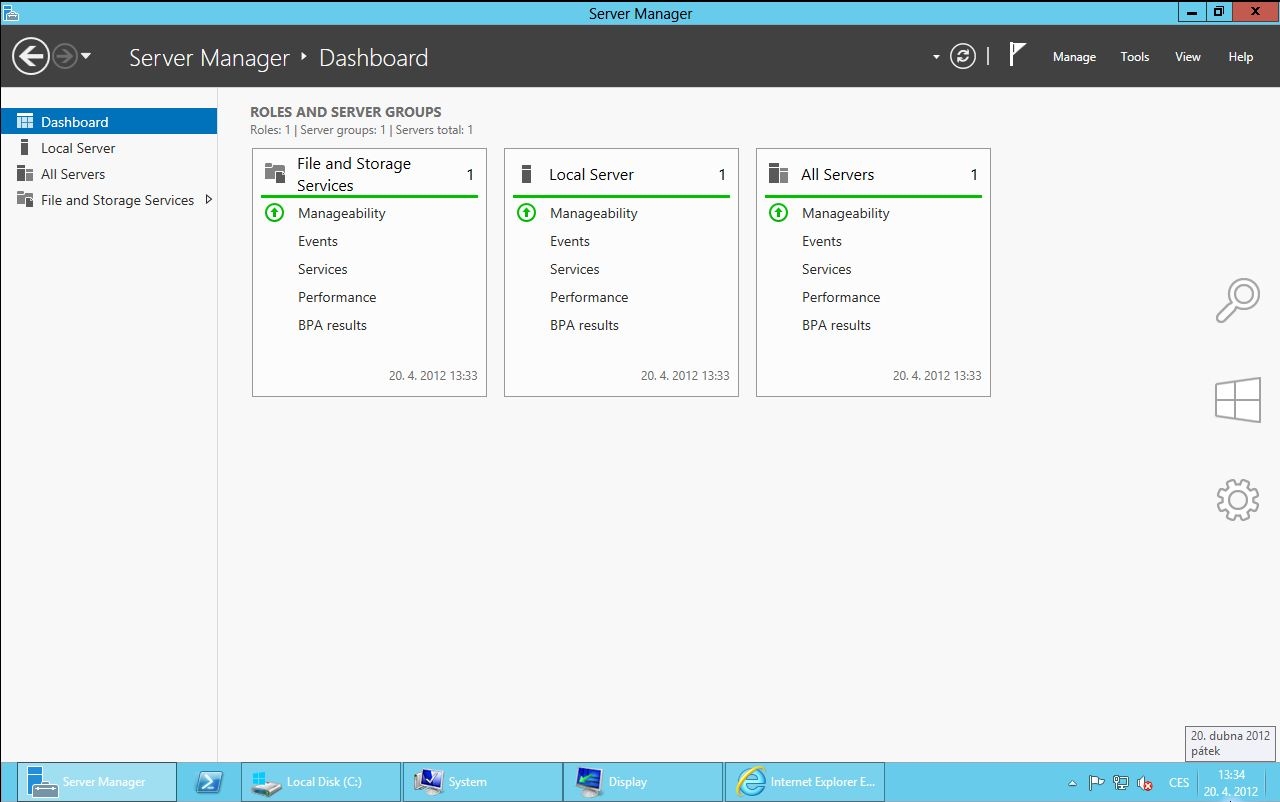This screenshot has width=1280, height=802.
Task: Open Services in All Servers tile
Action: point(827,269)
